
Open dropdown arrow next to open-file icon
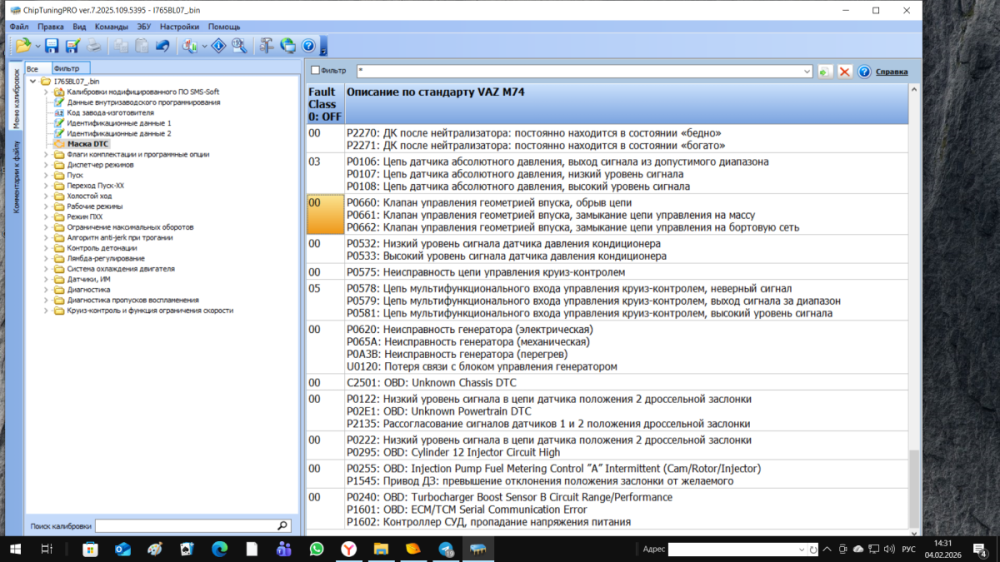(x=38, y=47)
